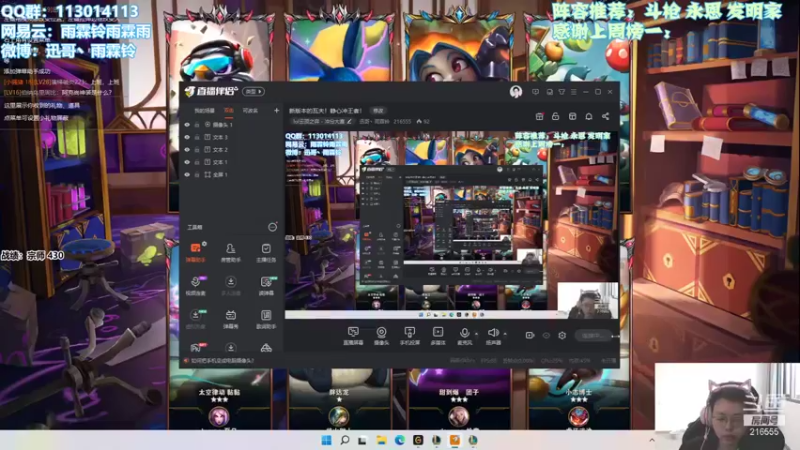800x450 pixels.
Task: Open the streamer tasks checklist tool
Action: pos(266,252)
